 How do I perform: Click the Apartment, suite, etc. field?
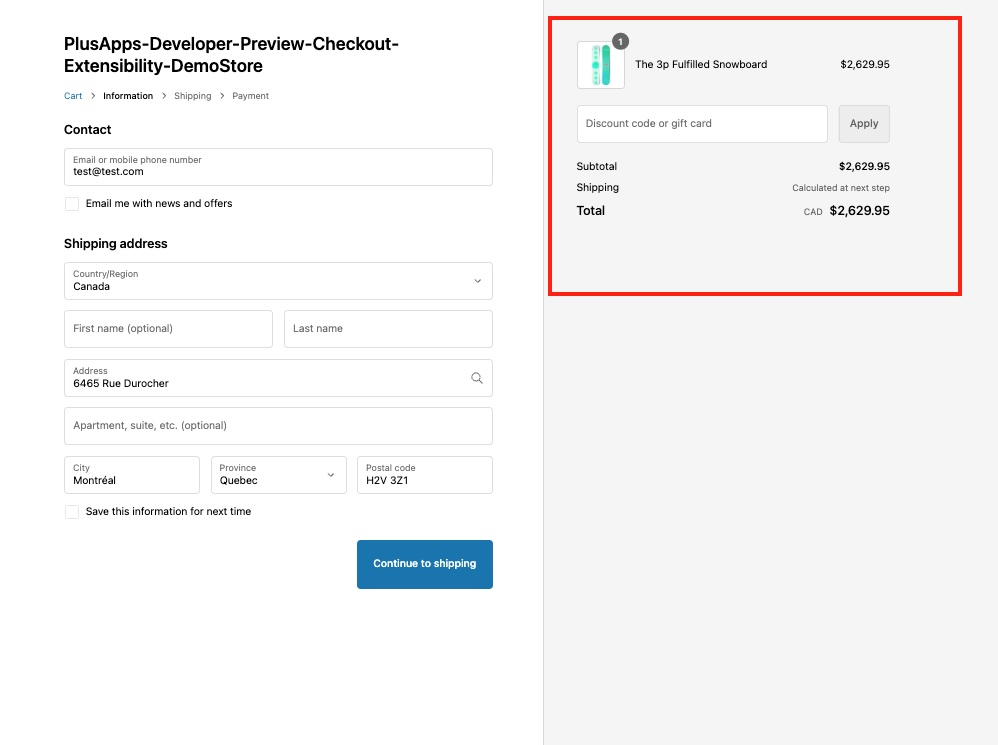278,426
